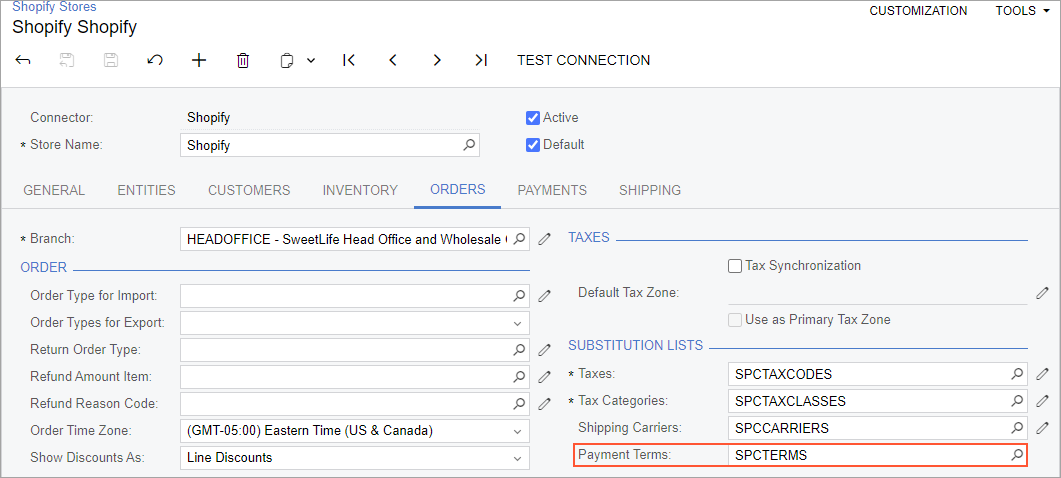The height and width of the screenshot is (478, 1061).
Task: Click the Store Name search magnifier
Action: (469, 145)
